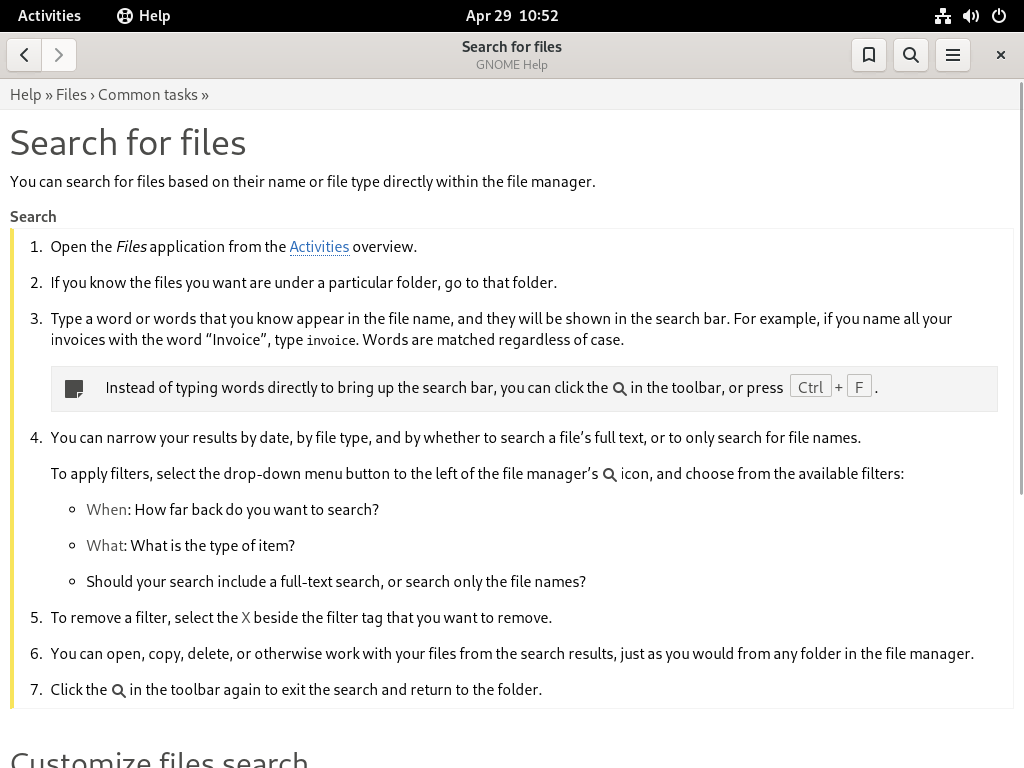This screenshot has width=1024, height=768.
Task: Click step 2 about going to a particular folder
Action: tap(304, 283)
